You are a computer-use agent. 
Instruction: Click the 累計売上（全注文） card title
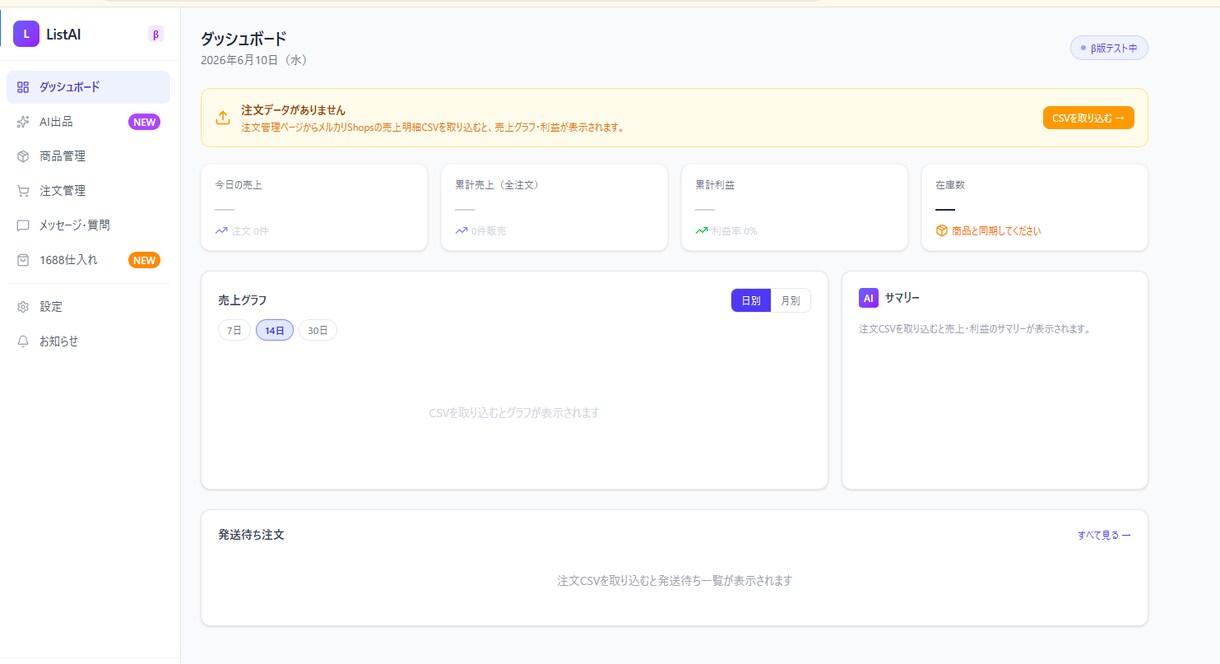tap(497, 185)
